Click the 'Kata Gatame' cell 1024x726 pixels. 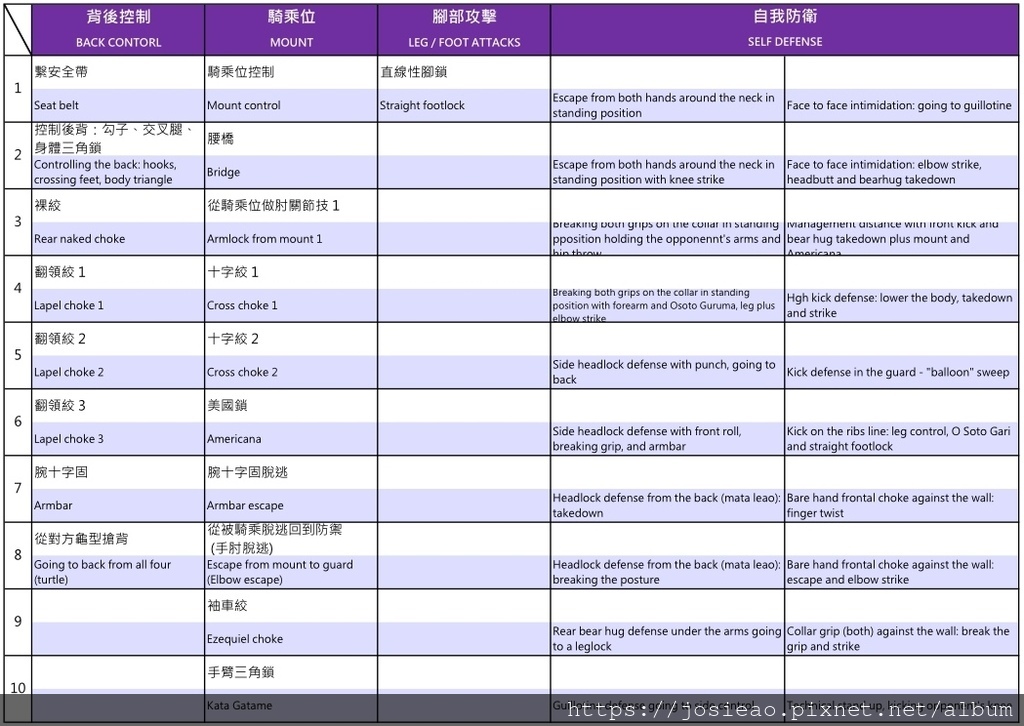[291, 705]
